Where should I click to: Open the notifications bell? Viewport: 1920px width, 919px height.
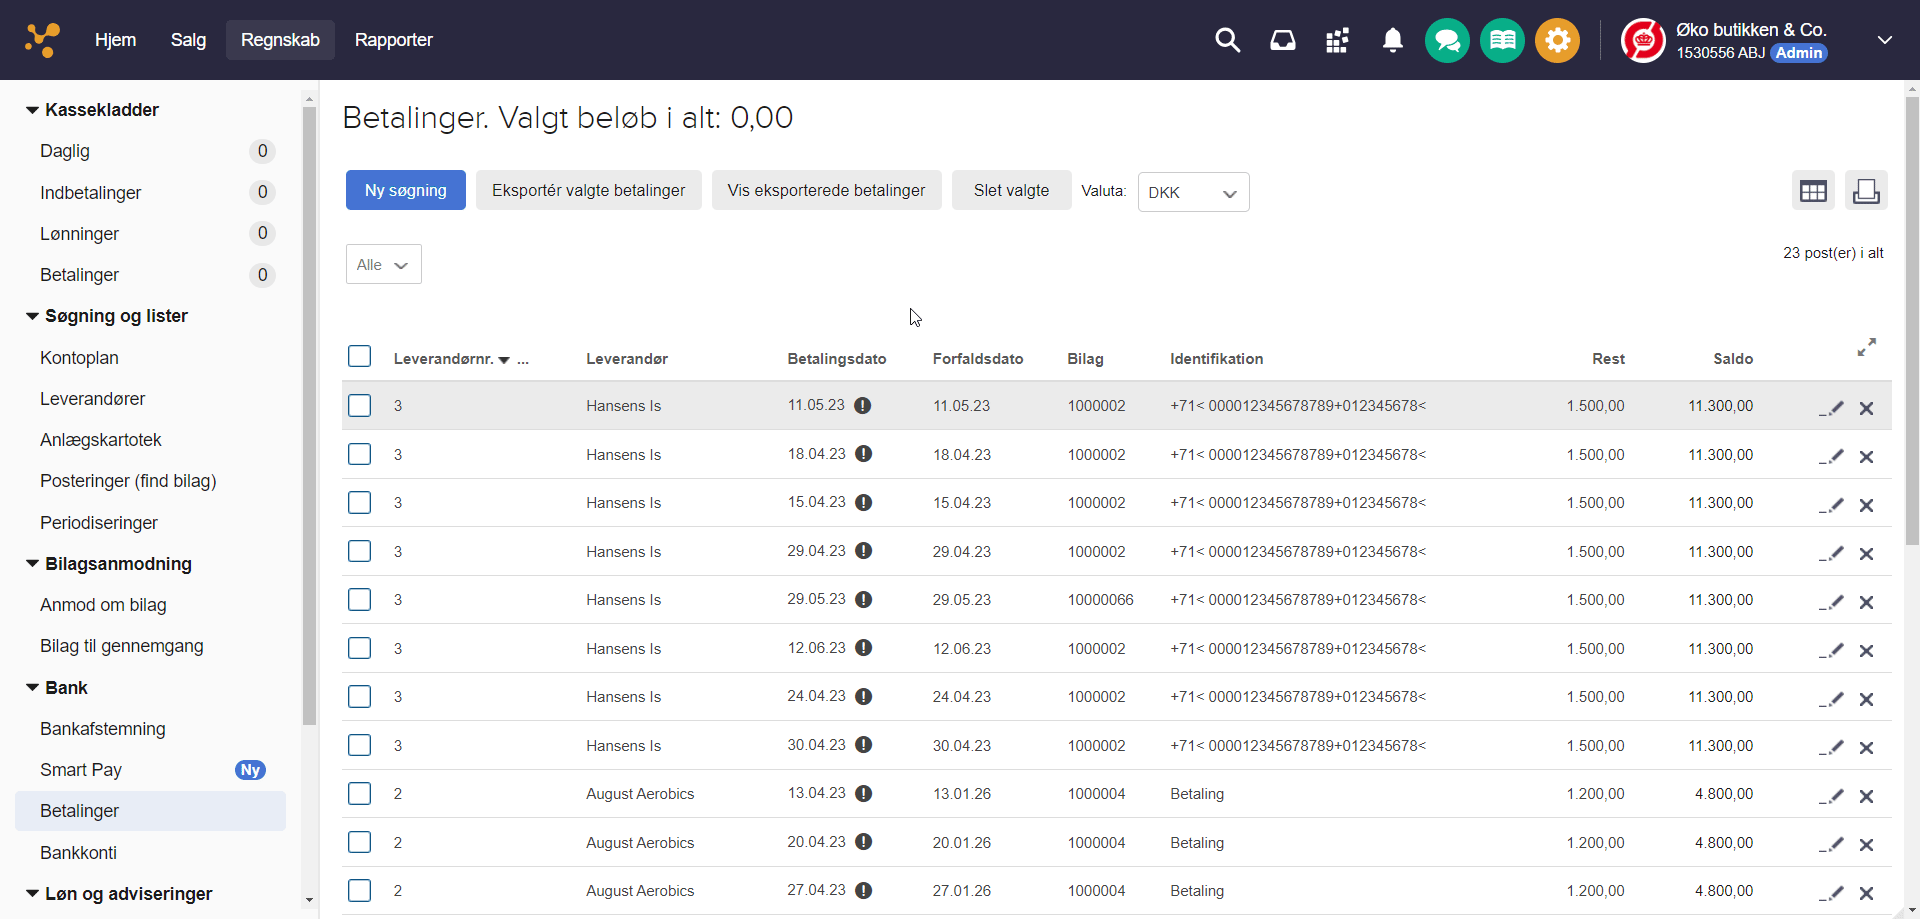pyautogui.click(x=1392, y=40)
